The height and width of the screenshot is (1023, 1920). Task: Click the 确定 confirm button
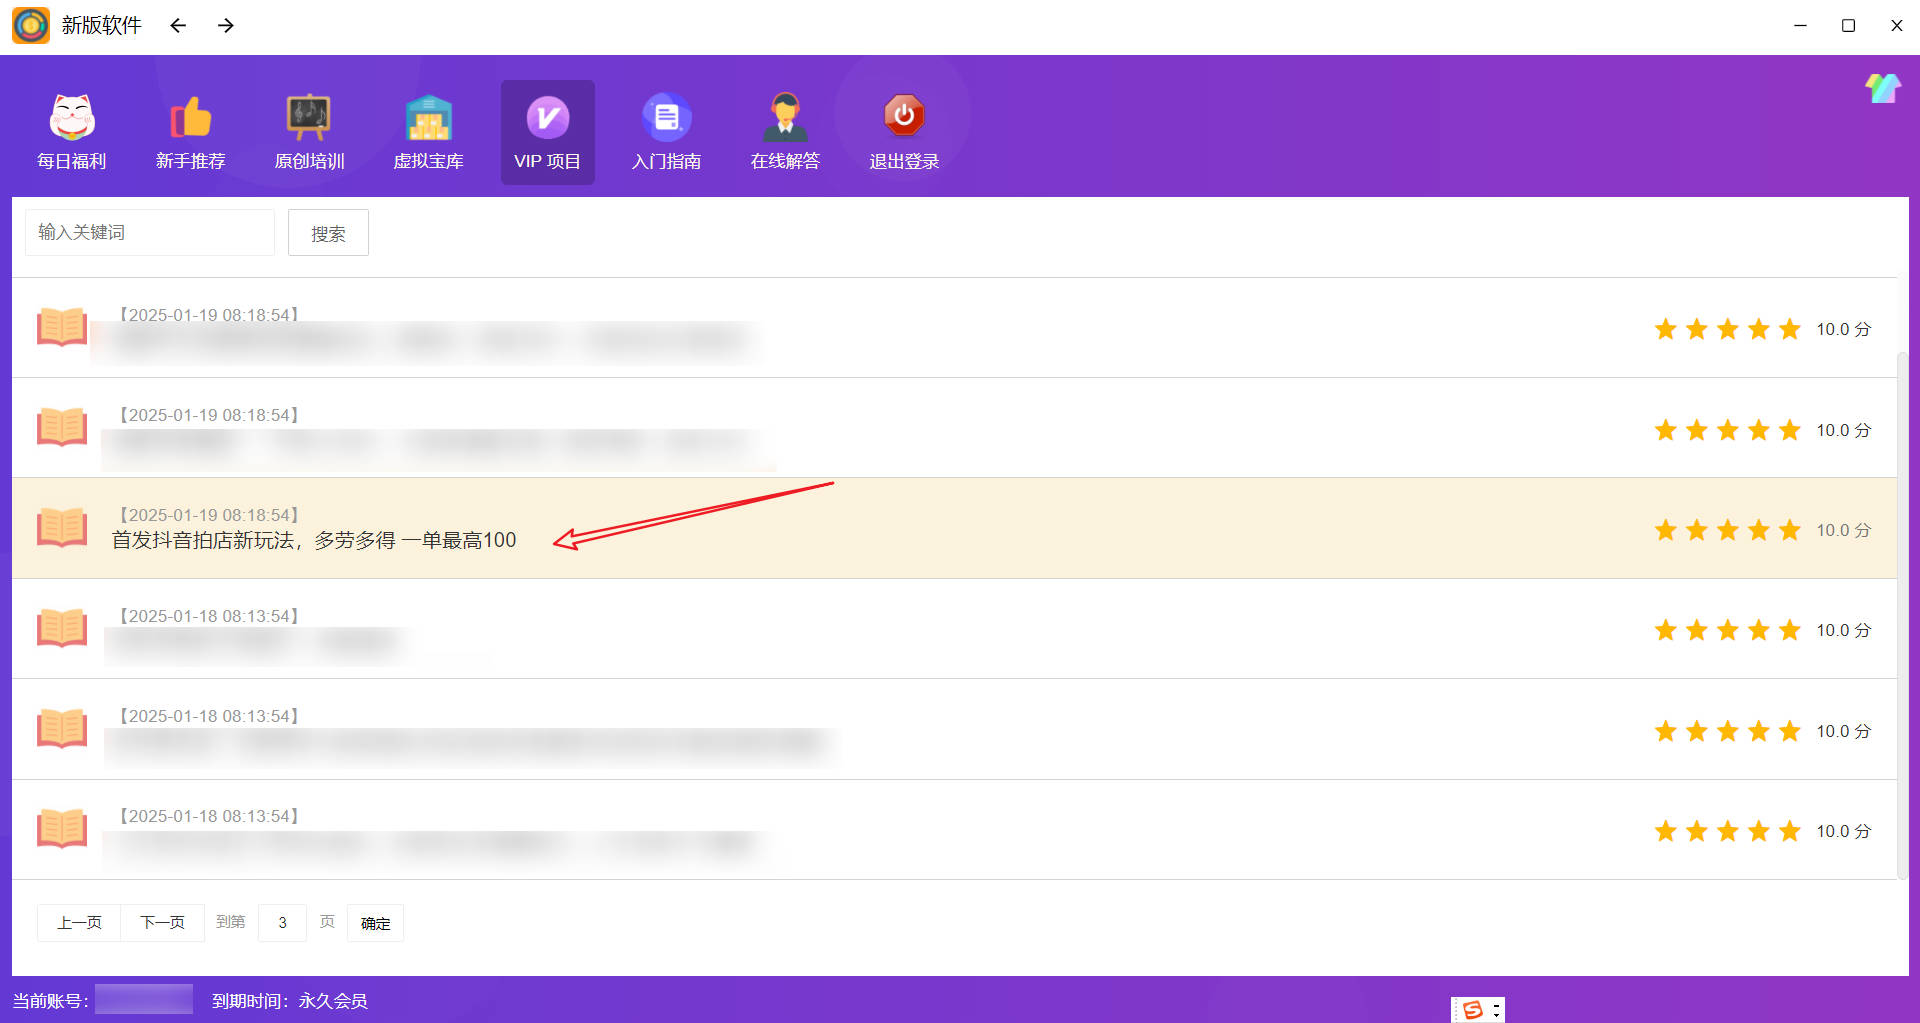pos(375,922)
